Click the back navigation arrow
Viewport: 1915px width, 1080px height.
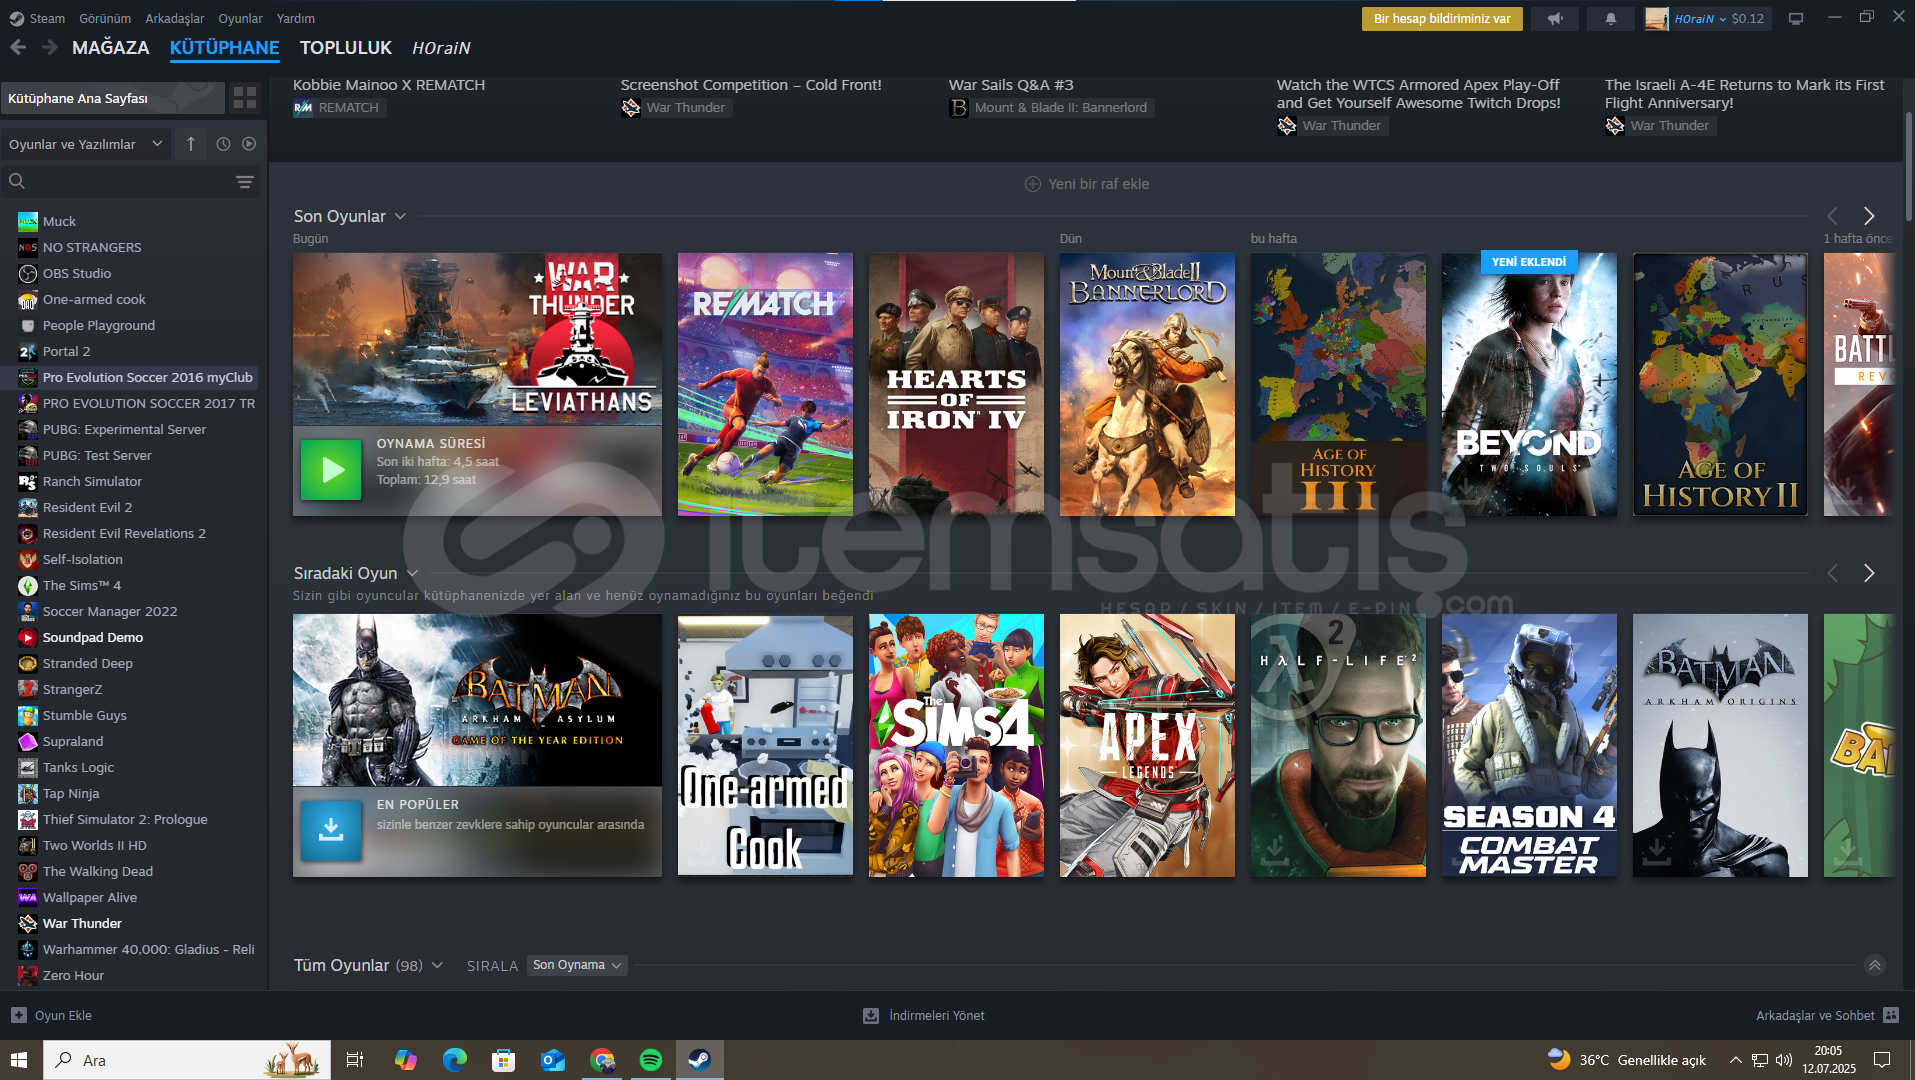tap(18, 47)
